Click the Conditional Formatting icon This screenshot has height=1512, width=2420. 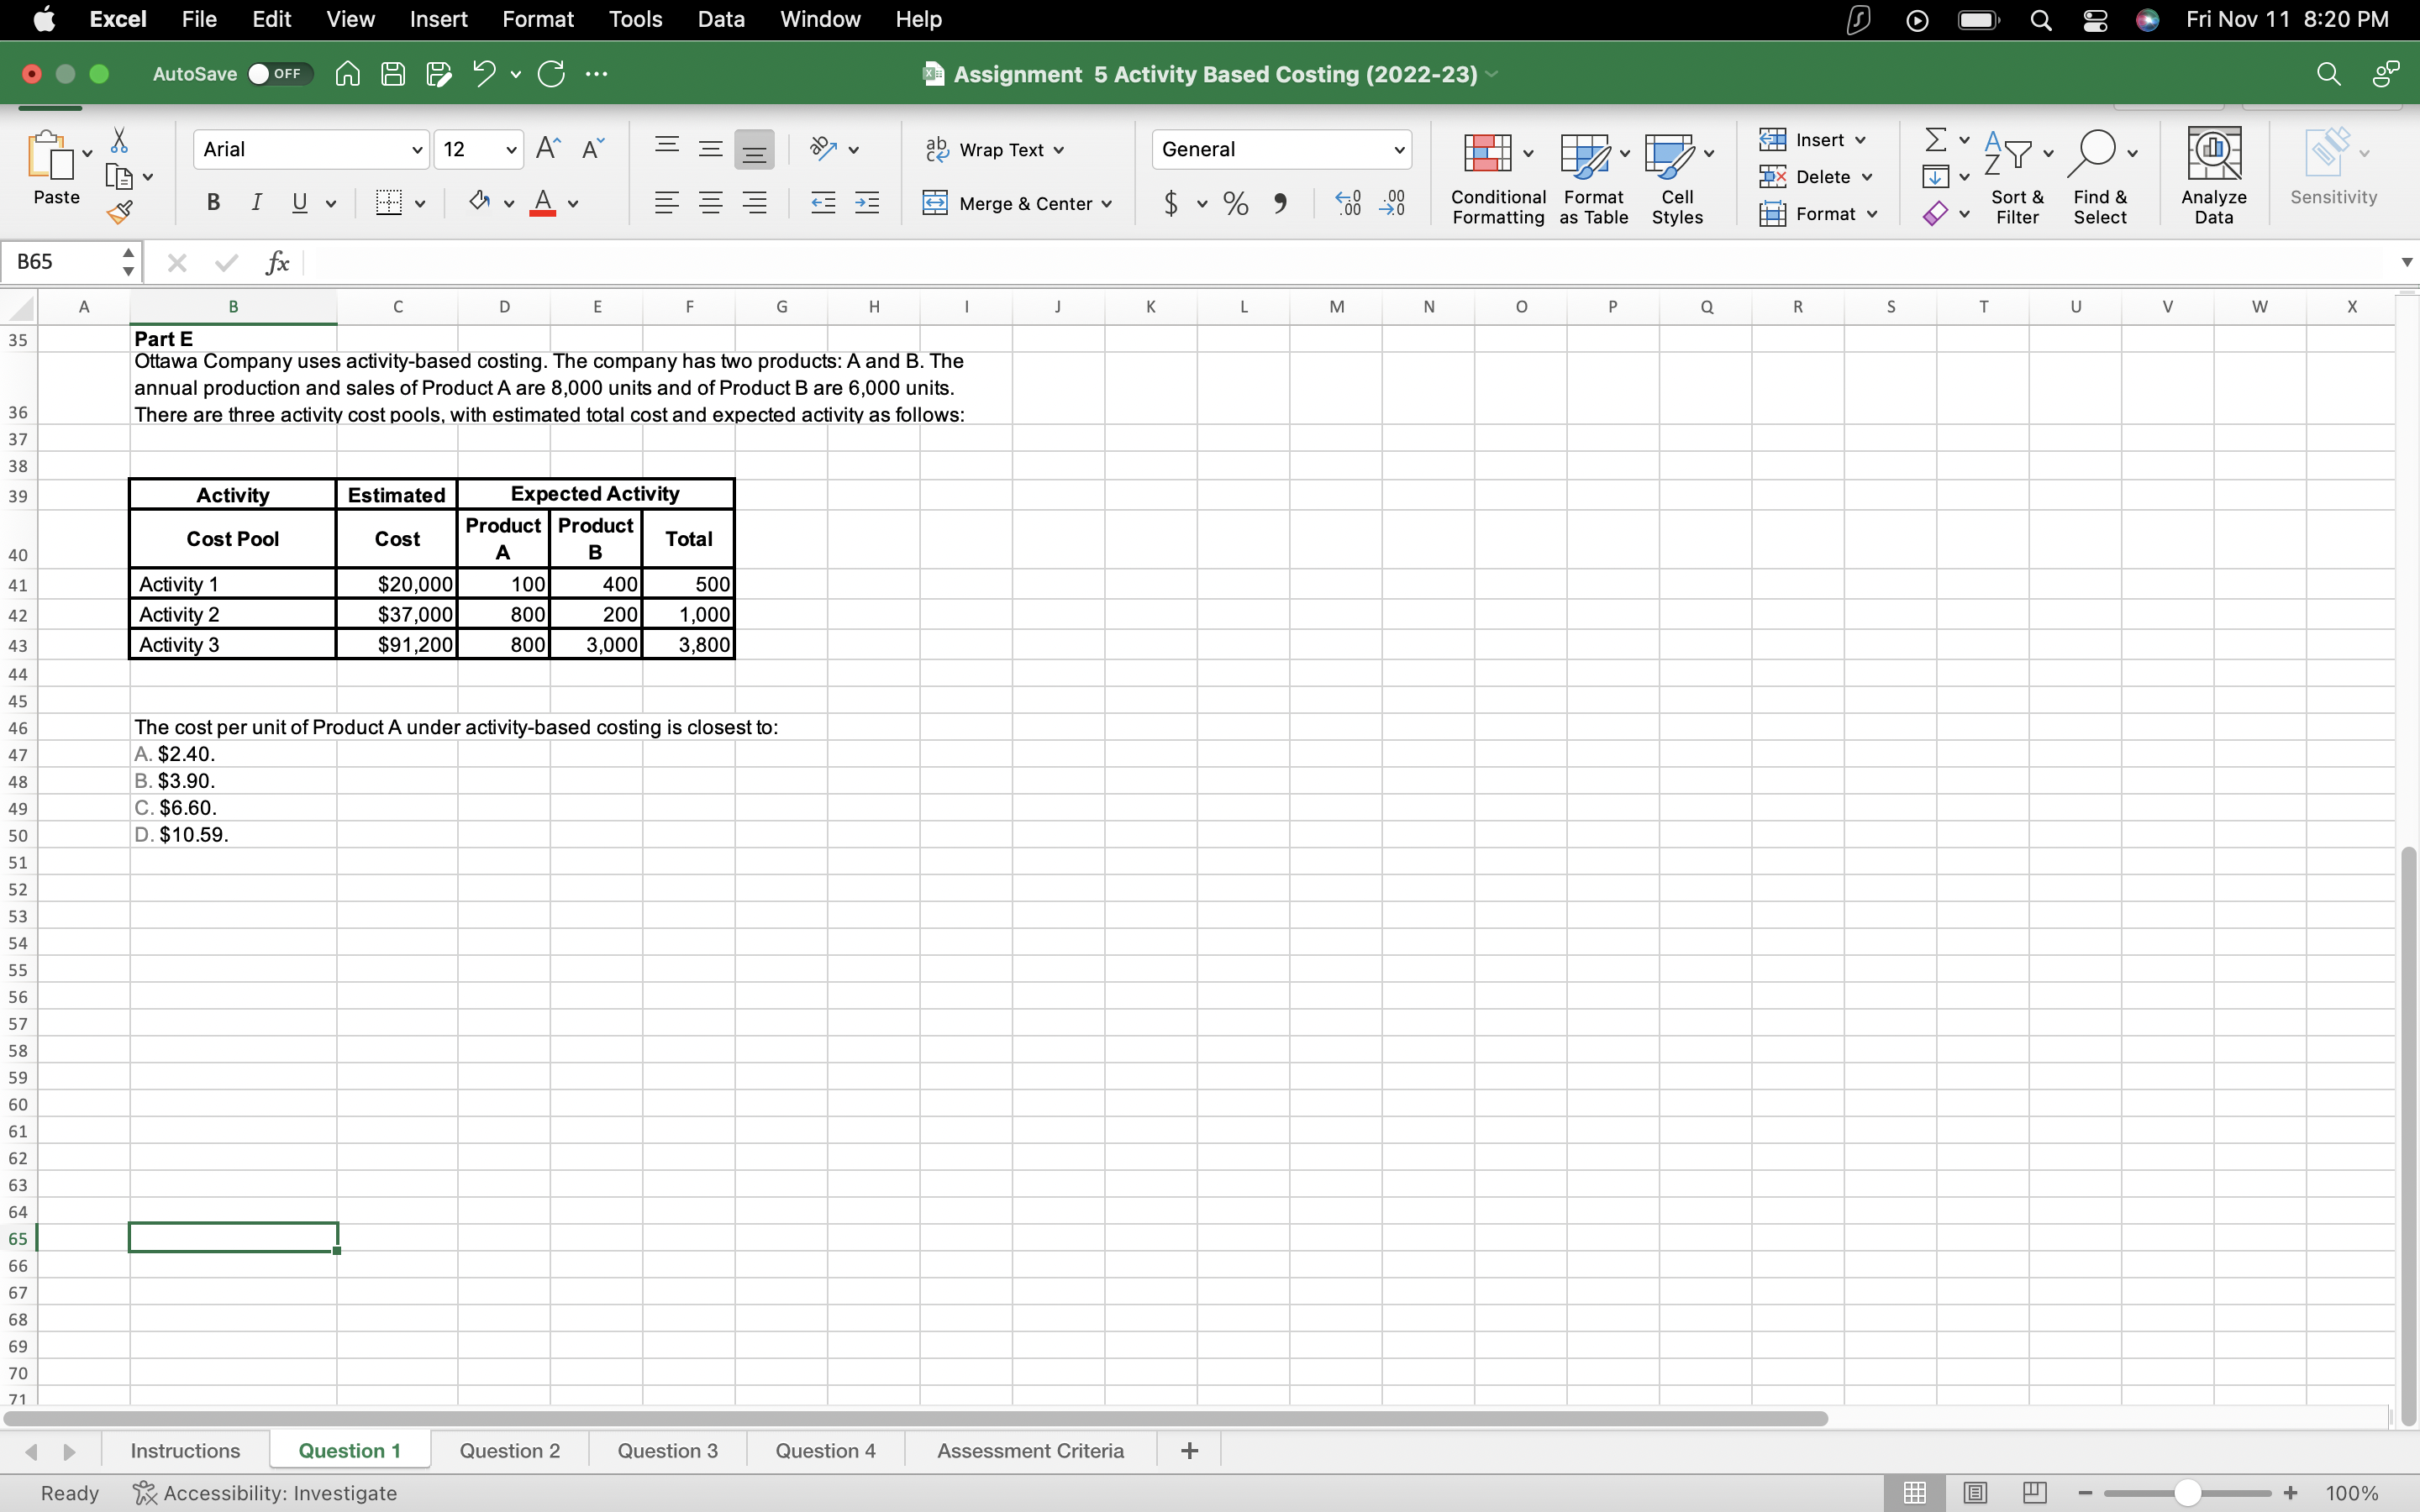pyautogui.click(x=1487, y=153)
